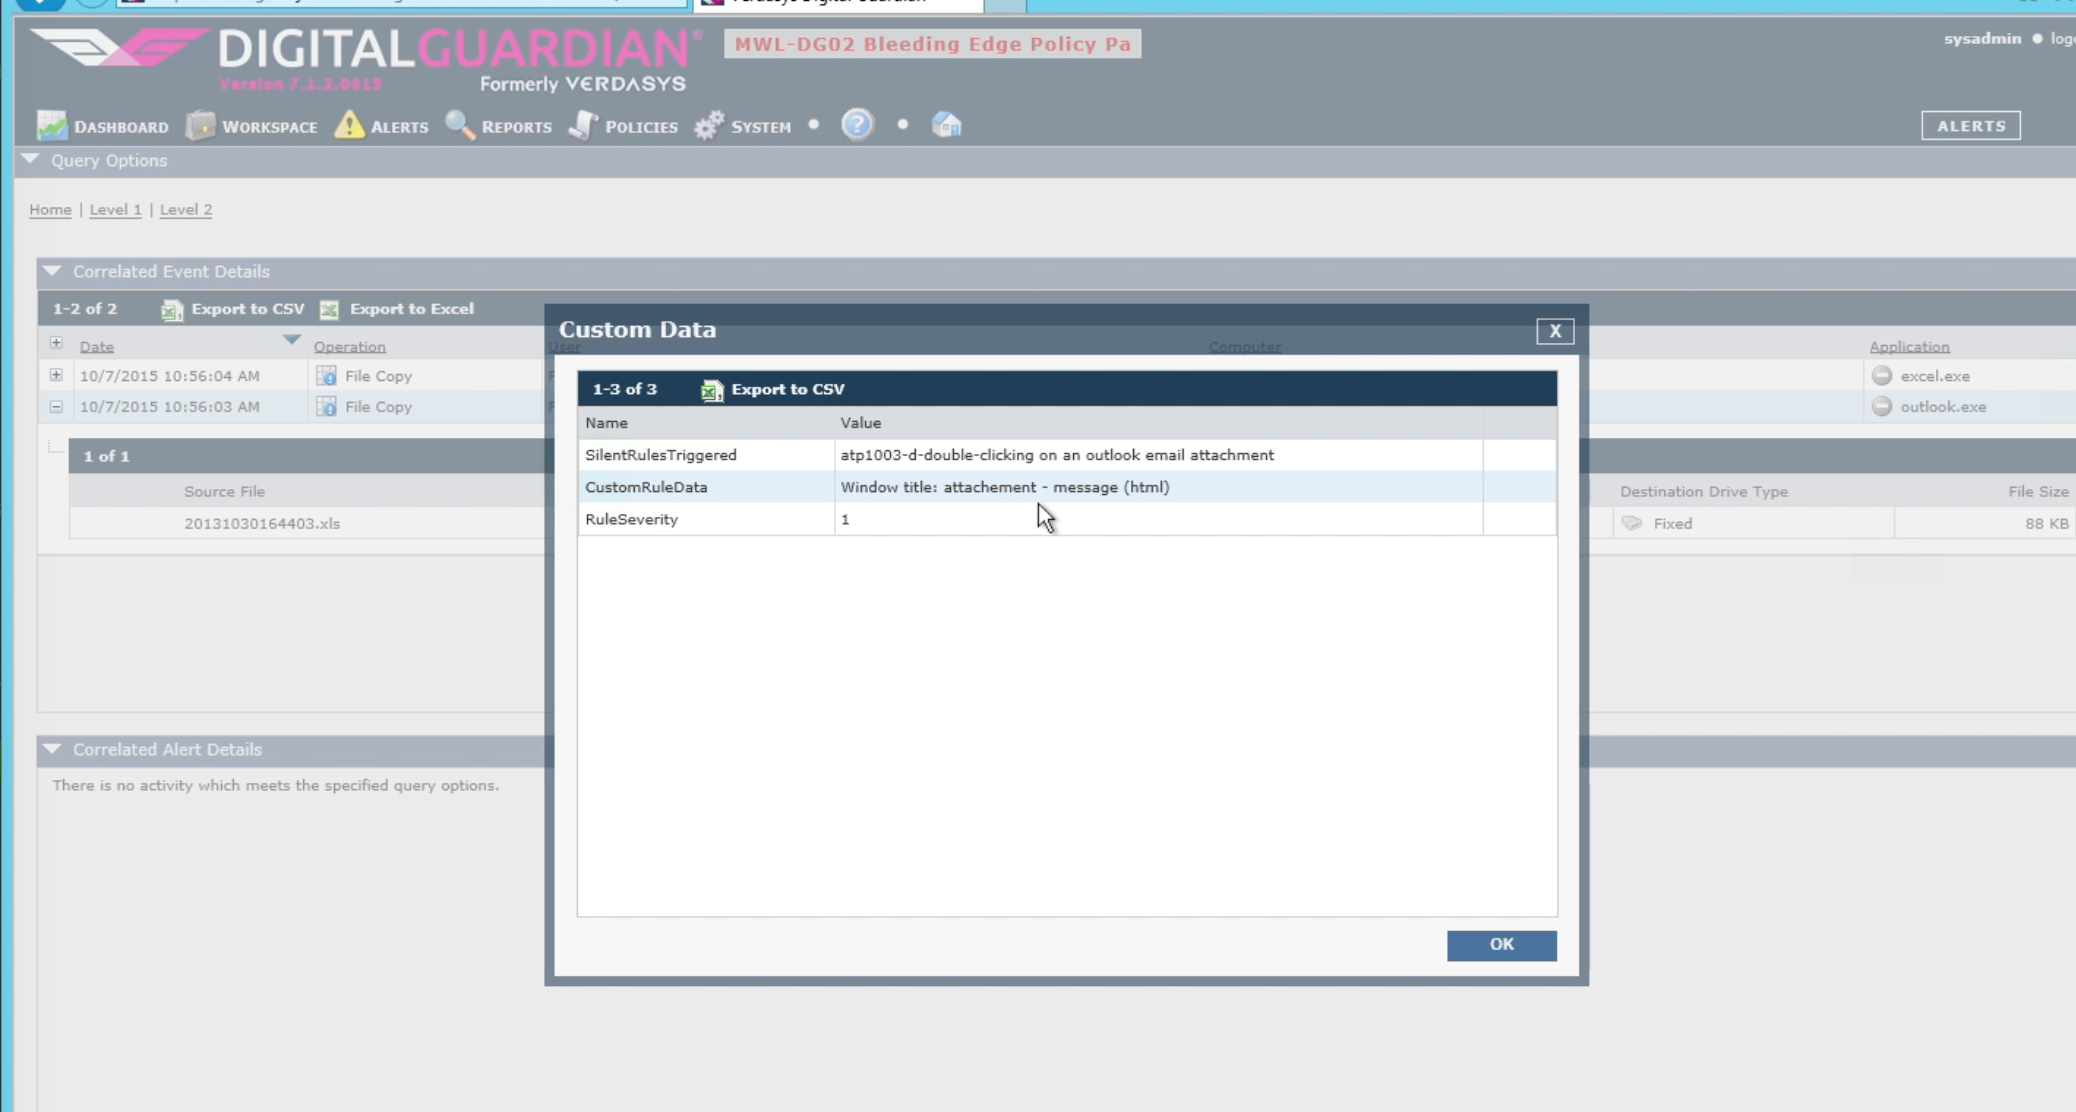Screen dimensions: 2076x1112
Task: Click the System settings icon
Action: click(710, 125)
